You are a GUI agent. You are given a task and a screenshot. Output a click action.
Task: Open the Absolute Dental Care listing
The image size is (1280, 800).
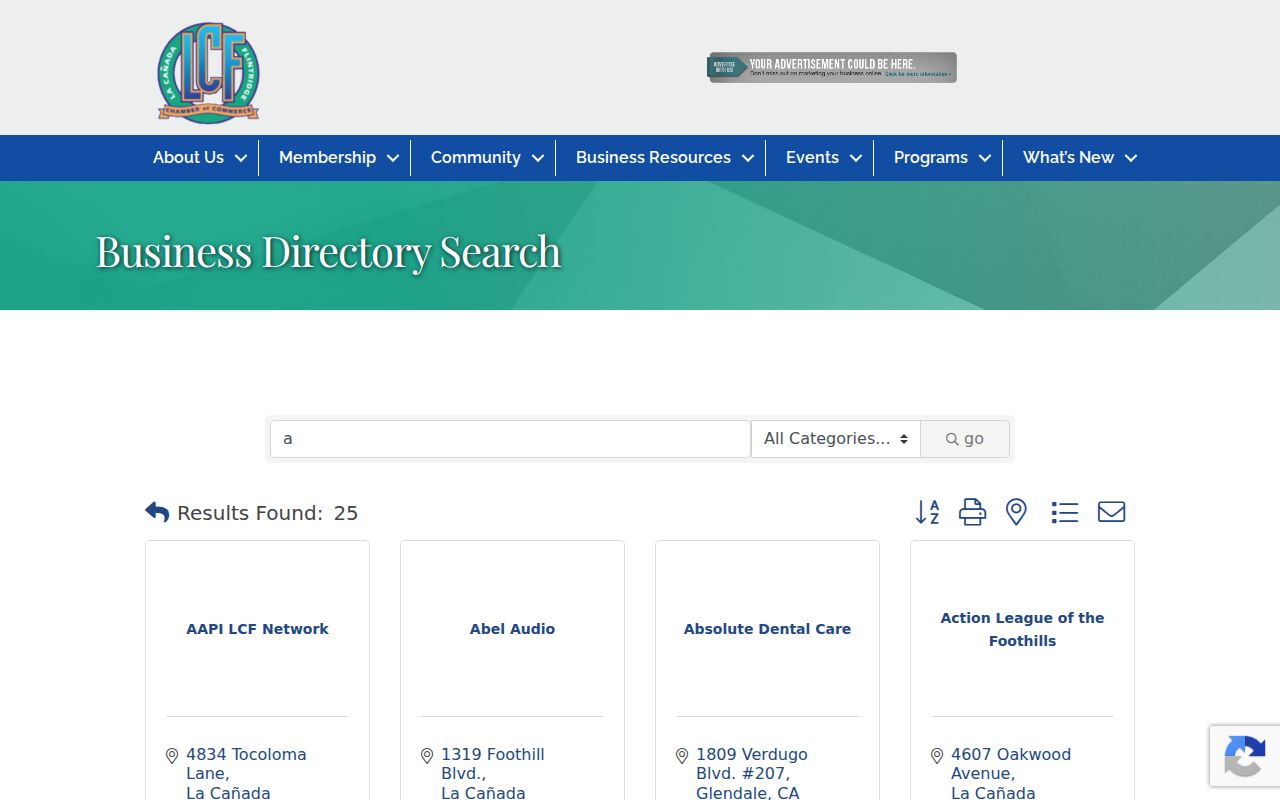click(767, 629)
